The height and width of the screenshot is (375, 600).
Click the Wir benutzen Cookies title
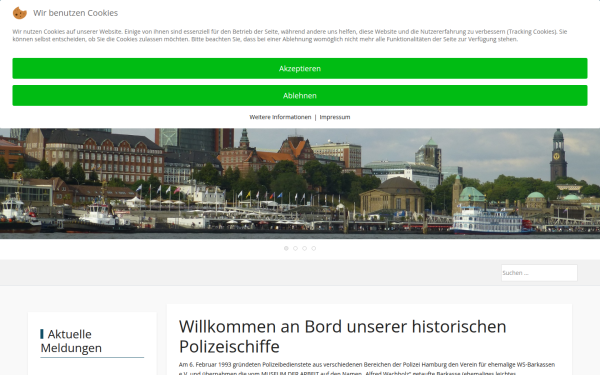click(x=75, y=13)
